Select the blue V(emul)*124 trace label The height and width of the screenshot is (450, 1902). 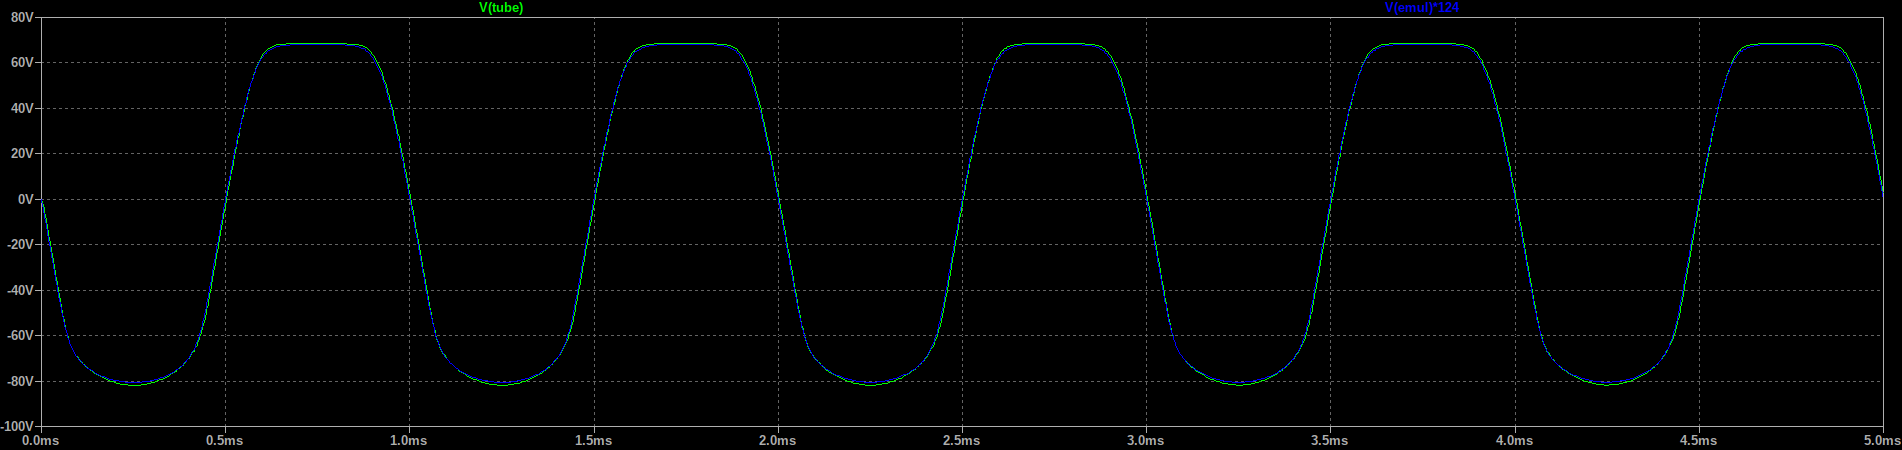pos(1421,8)
